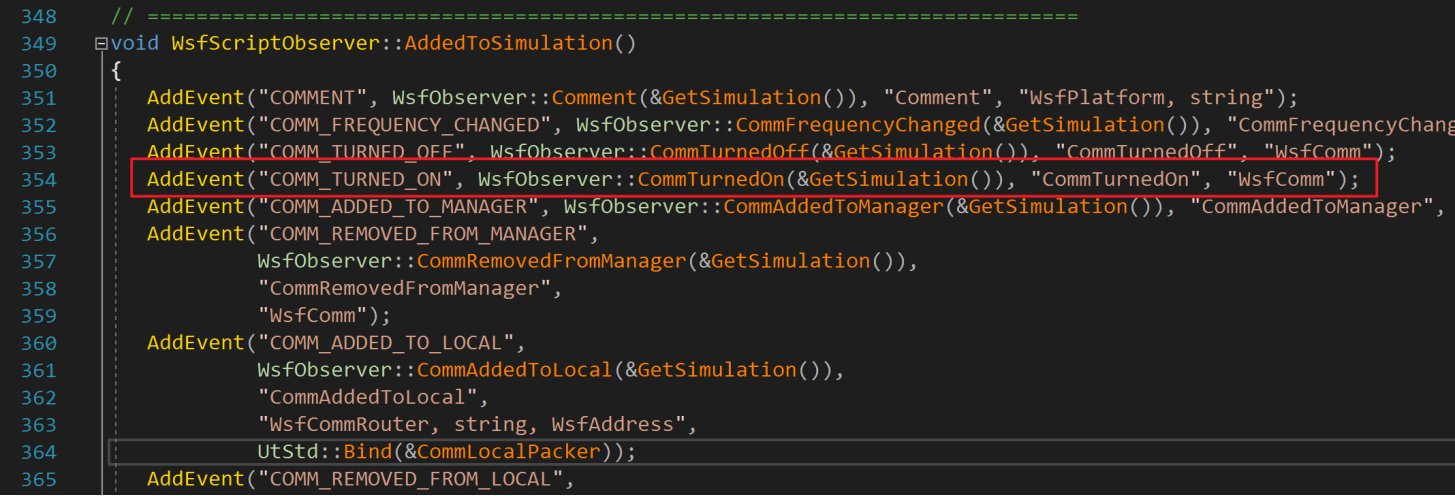Viewport: 1455px width, 496px height.
Task: Click line number 349 in the gutter
Action: (37, 44)
